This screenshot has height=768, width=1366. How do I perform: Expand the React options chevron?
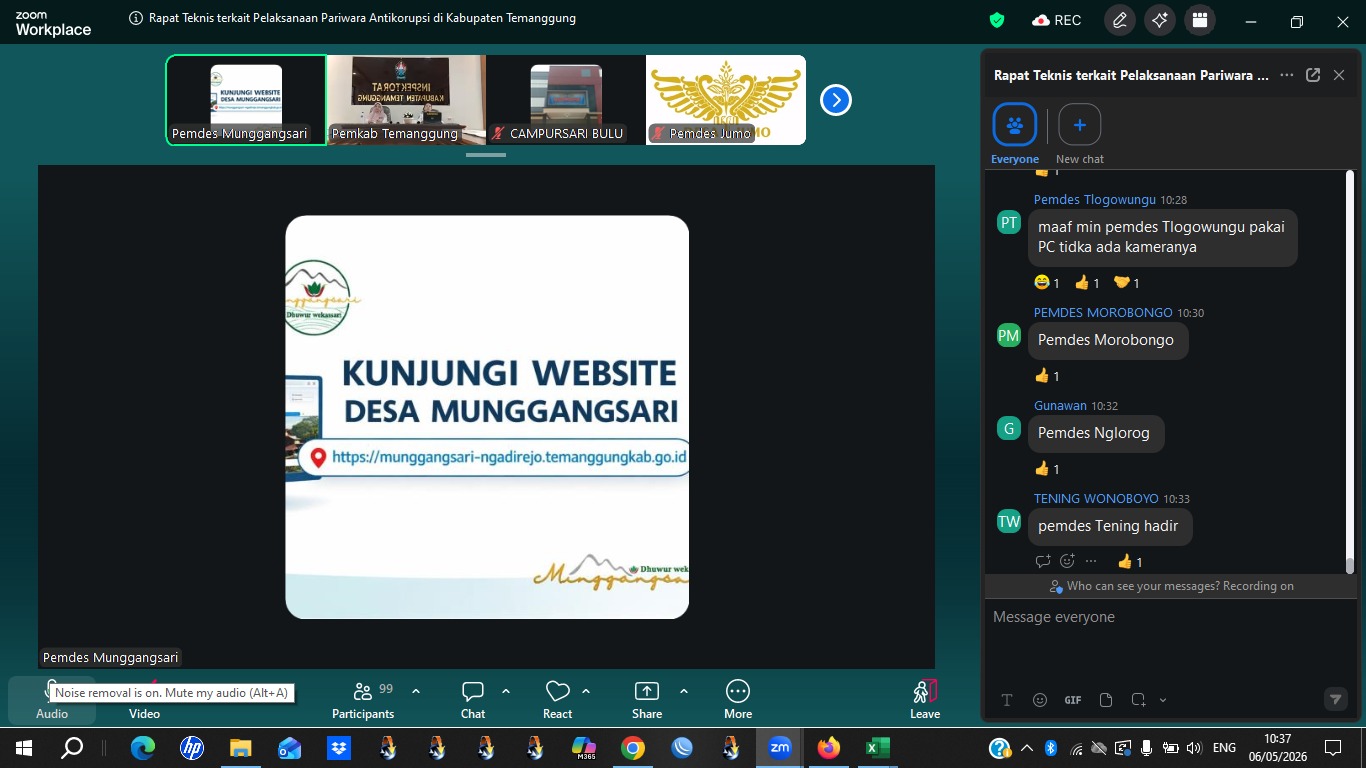coord(586,691)
